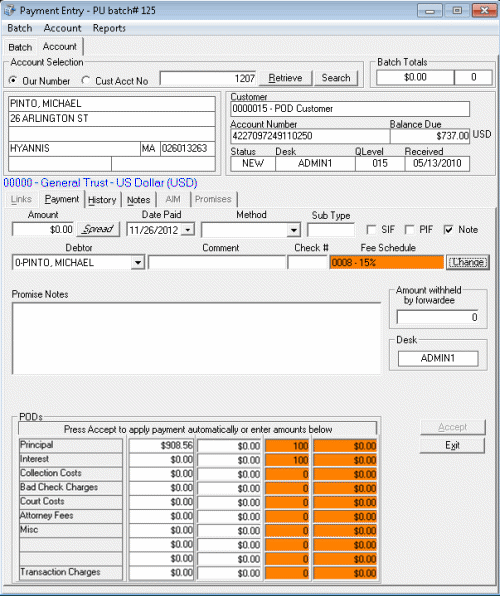This screenshot has width=500, height=596.
Task: Click inside the Promise Notes text area
Action: click(196, 338)
